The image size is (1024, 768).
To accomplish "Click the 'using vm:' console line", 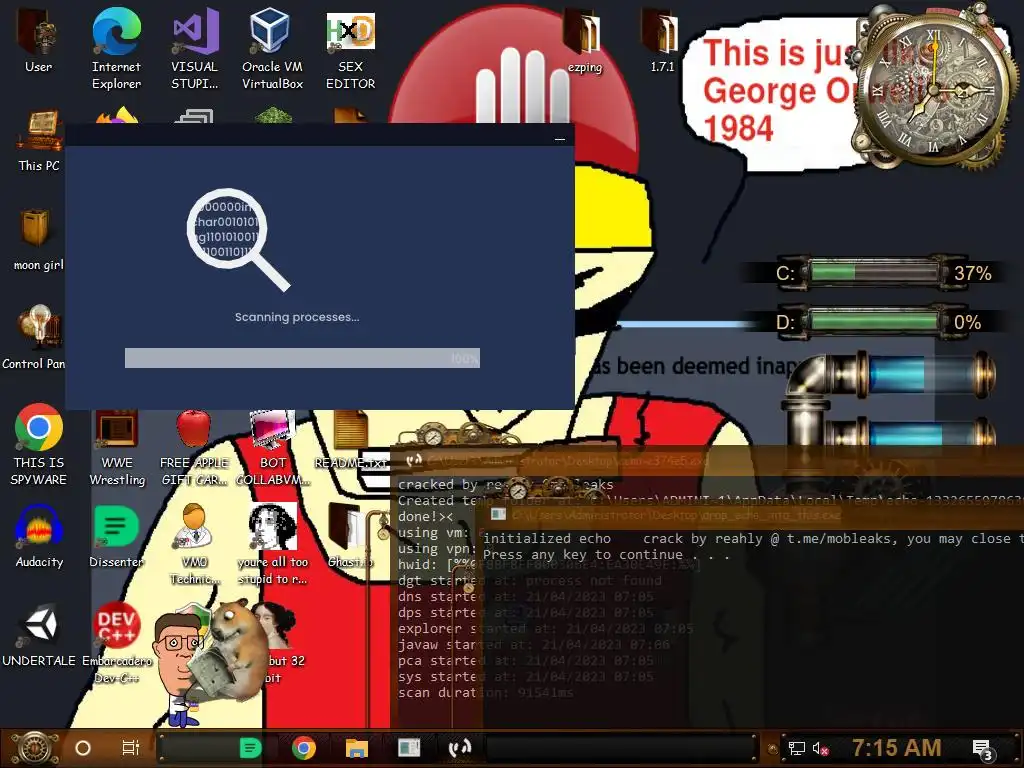I will pos(434,533).
